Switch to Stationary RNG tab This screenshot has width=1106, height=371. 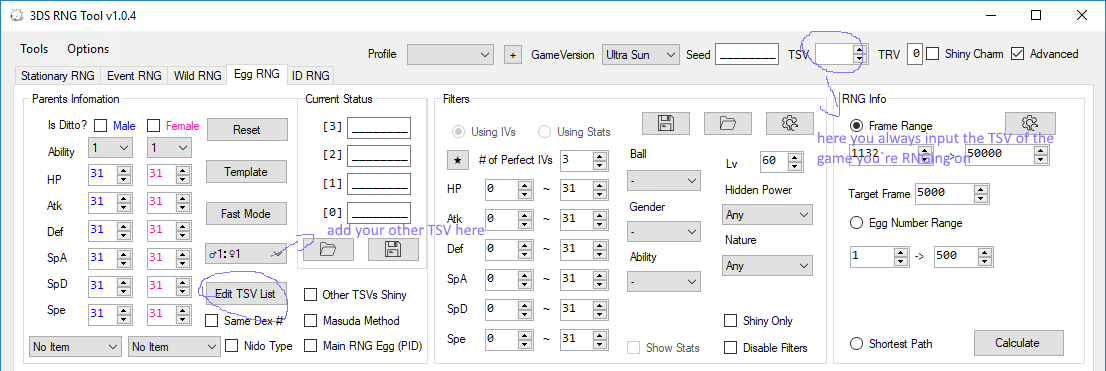[x=58, y=75]
